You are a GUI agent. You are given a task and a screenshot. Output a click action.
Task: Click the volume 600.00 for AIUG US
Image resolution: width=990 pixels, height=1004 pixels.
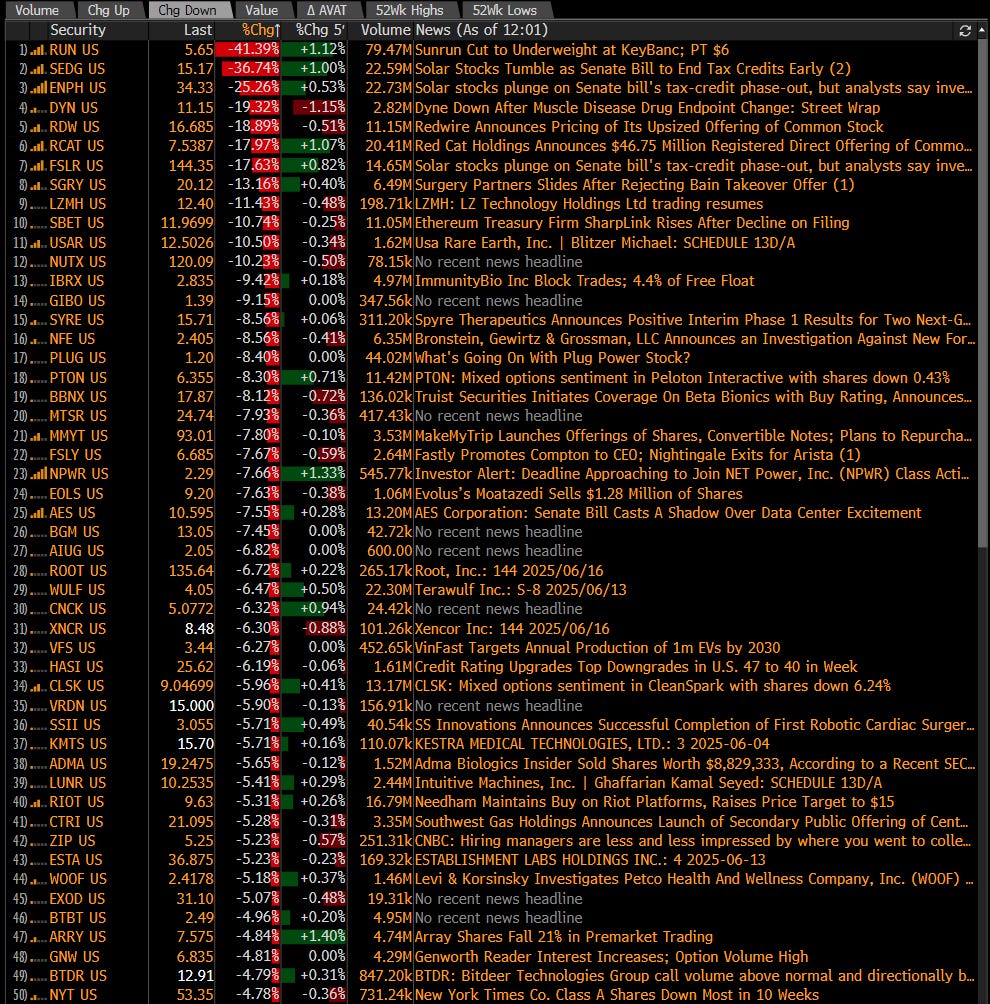pos(389,552)
